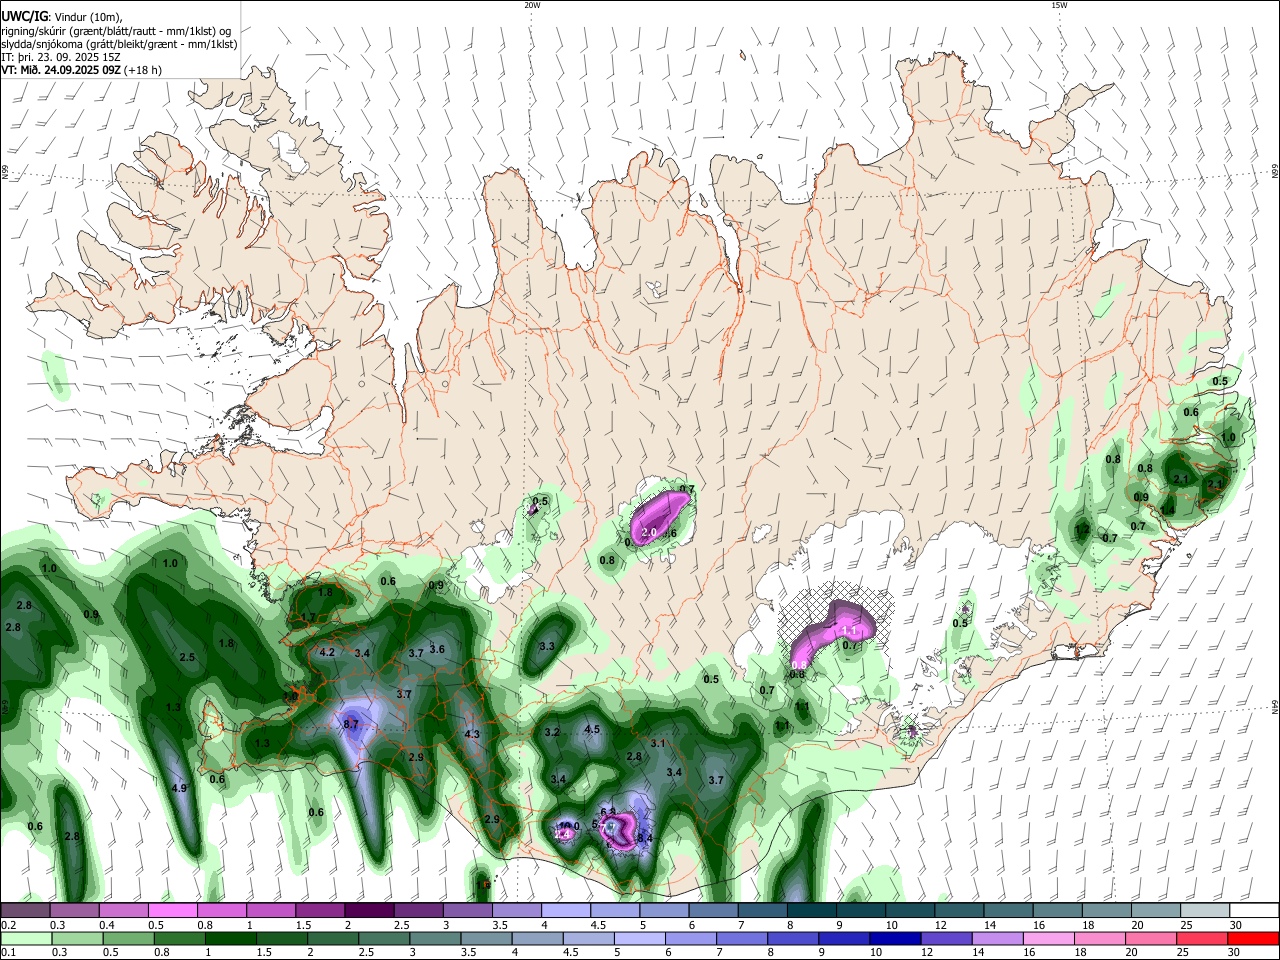
Task: Click the 8.7 precipitation value on the map
Action: point(351,724)
